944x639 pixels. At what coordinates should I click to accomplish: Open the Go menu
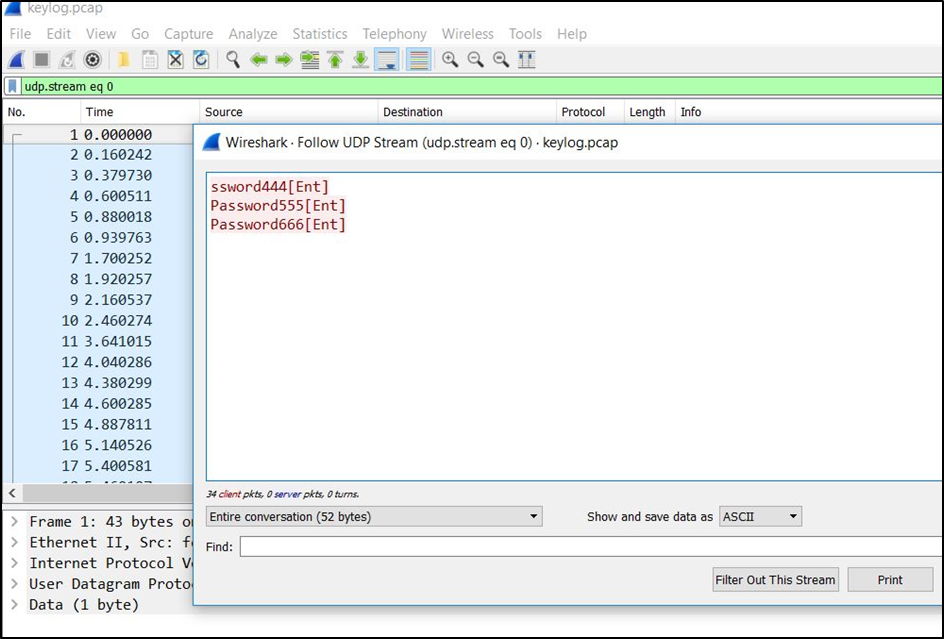point(140,34)
